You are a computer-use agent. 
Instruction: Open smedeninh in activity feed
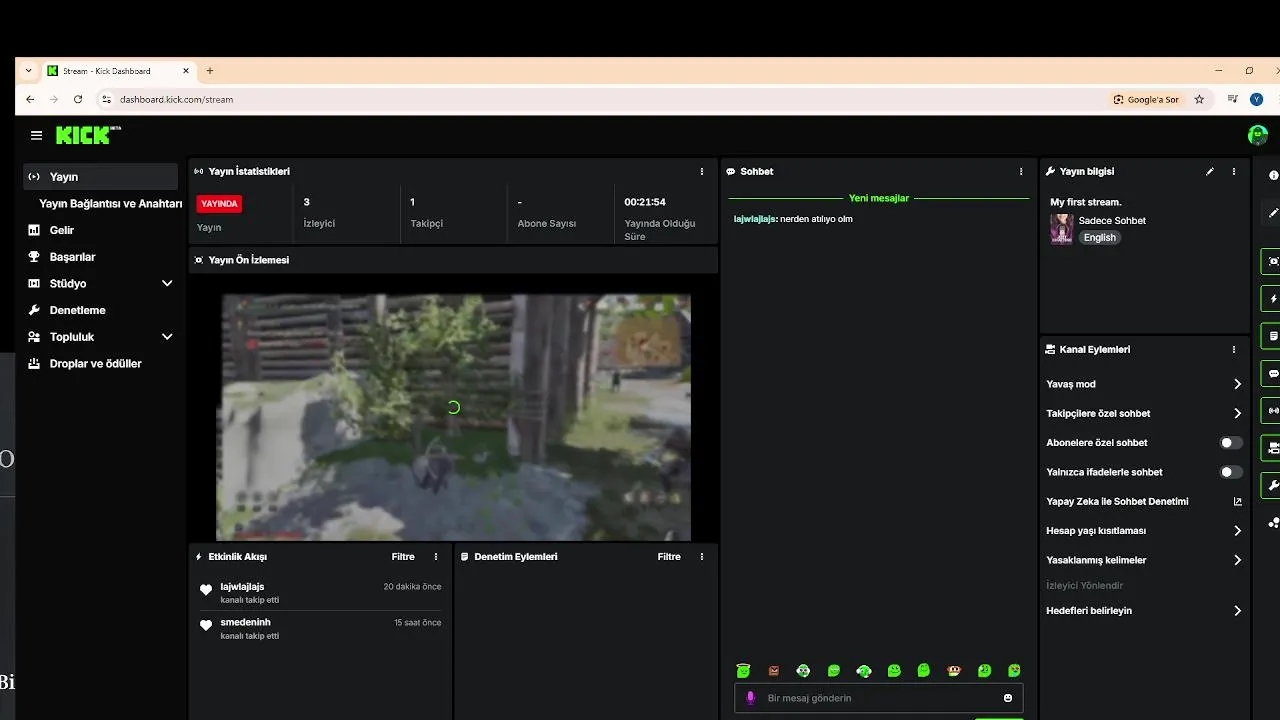(x=245, y=623)
